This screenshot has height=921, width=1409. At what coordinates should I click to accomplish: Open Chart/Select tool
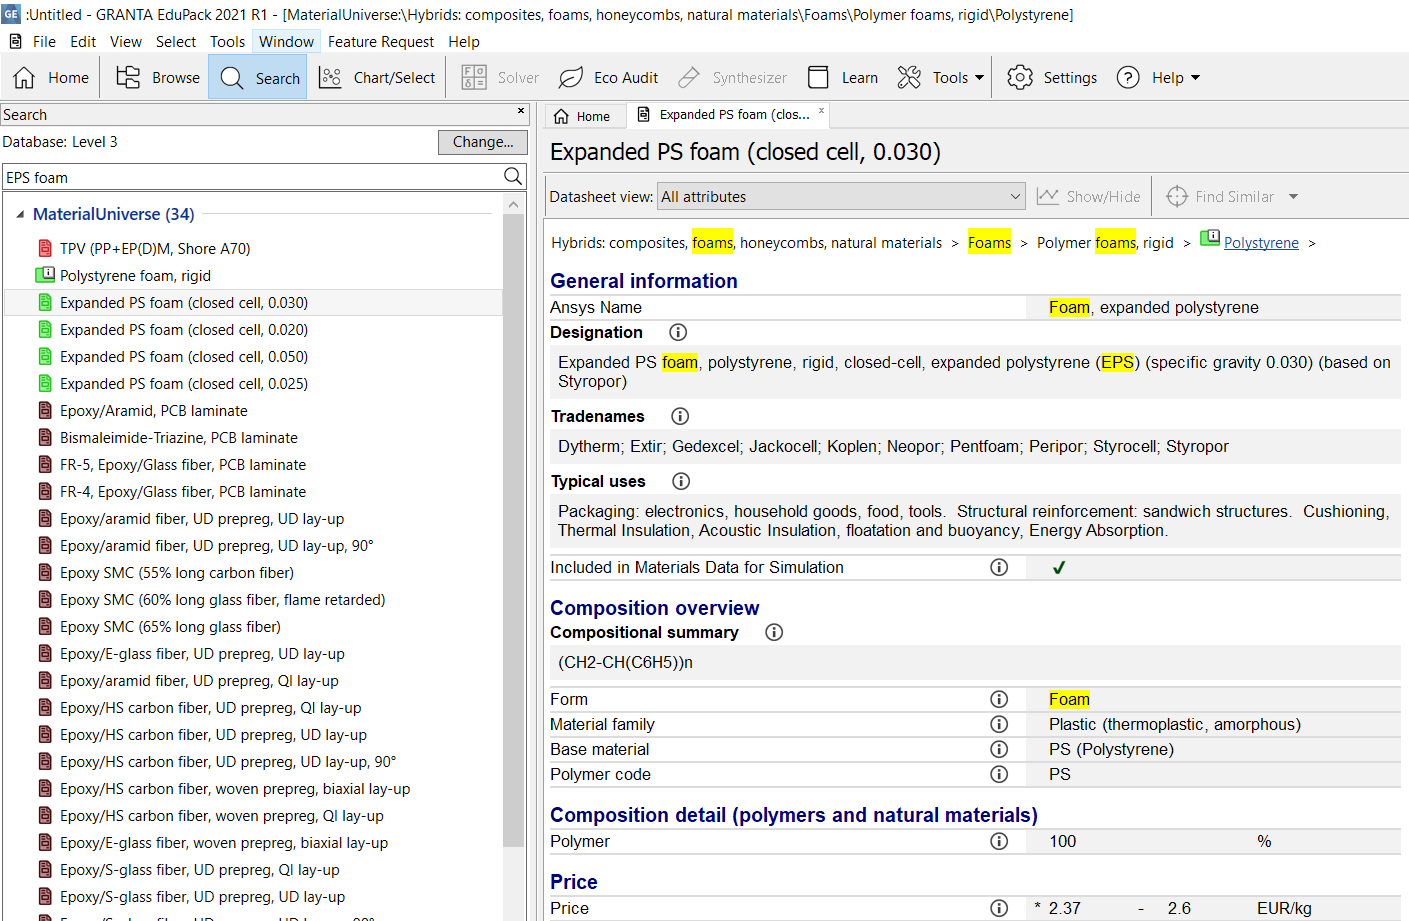377,78
